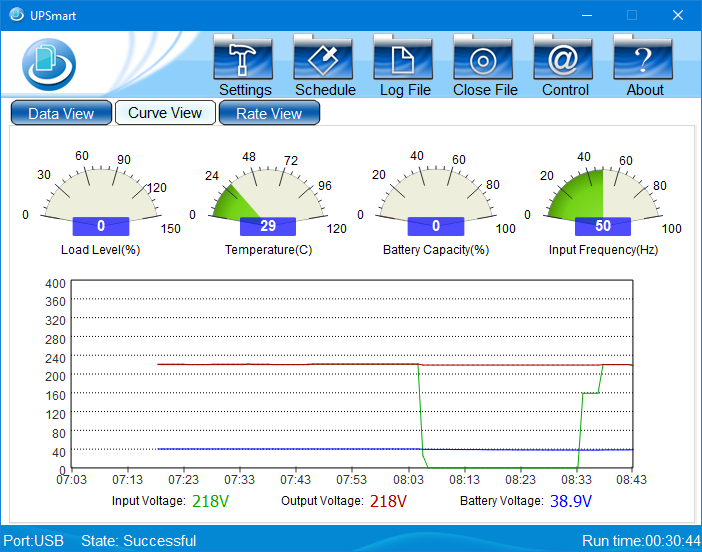Viewport: 702px width, 552px height.
Task: Click the 08:03 time axis label
Action: pyautogui.click(x=408, y=480)
